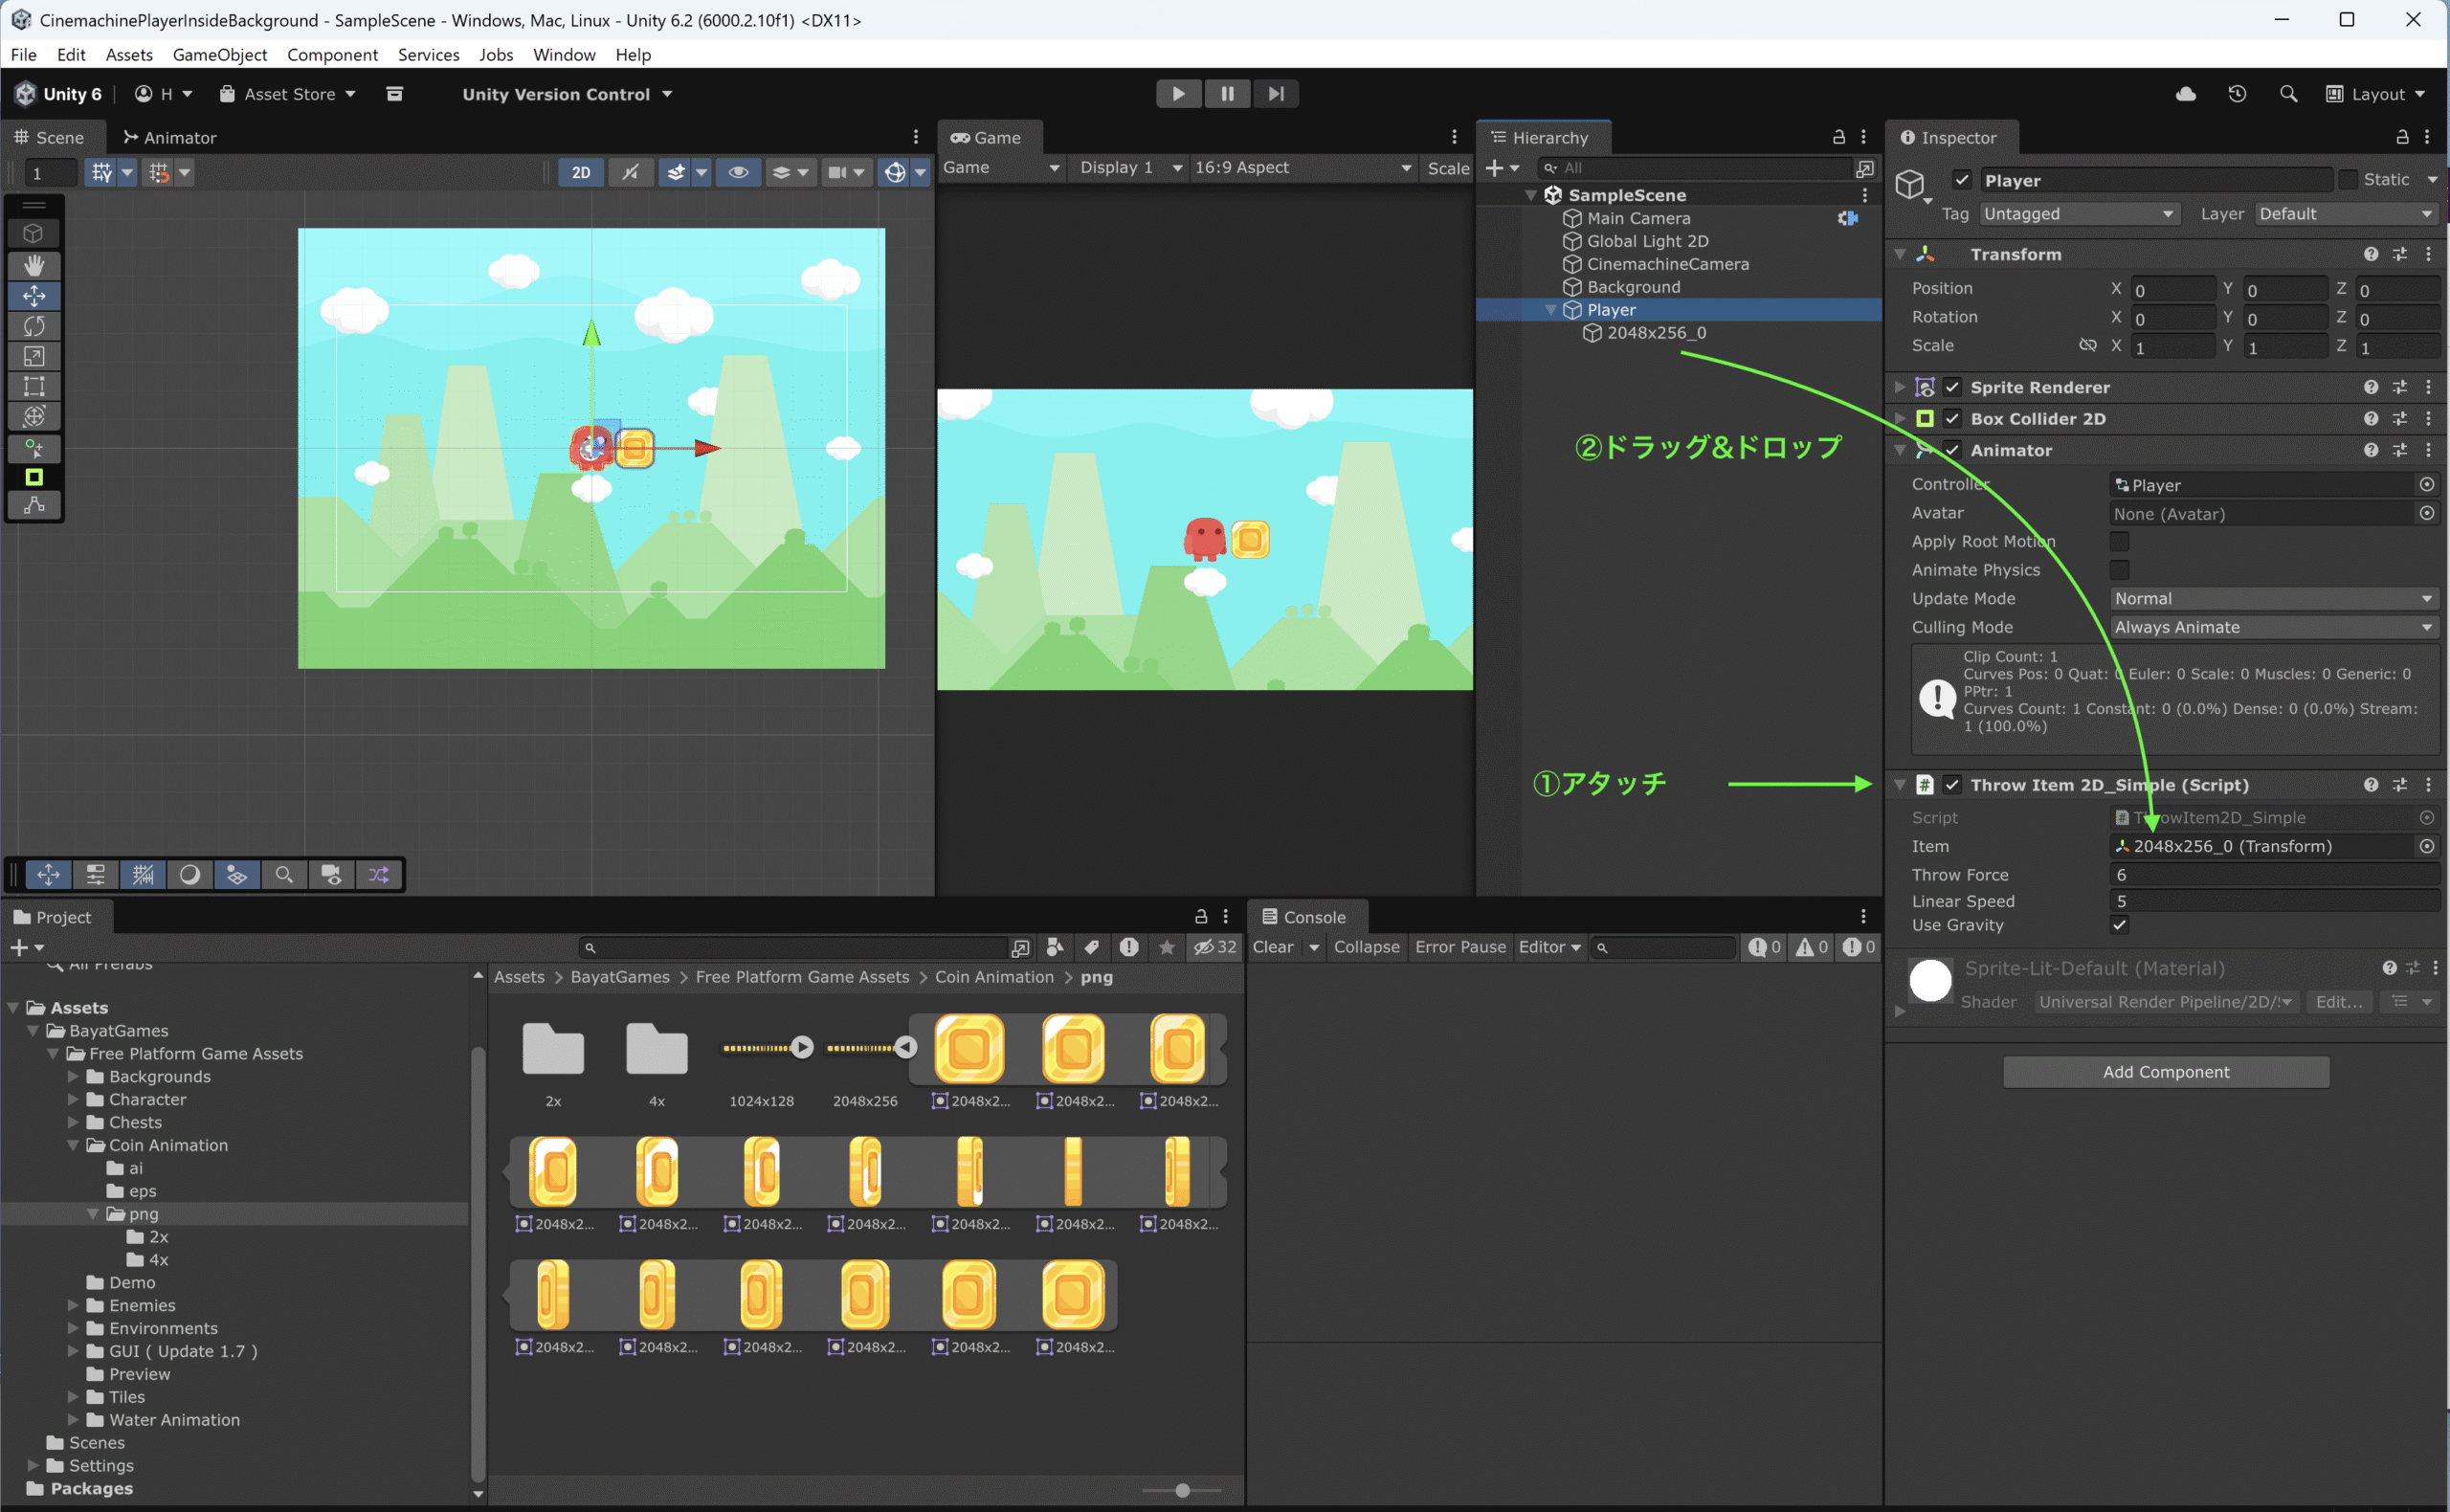Open the Culling Mode dropdown

pyautogui.click(x=2274, y=627)
